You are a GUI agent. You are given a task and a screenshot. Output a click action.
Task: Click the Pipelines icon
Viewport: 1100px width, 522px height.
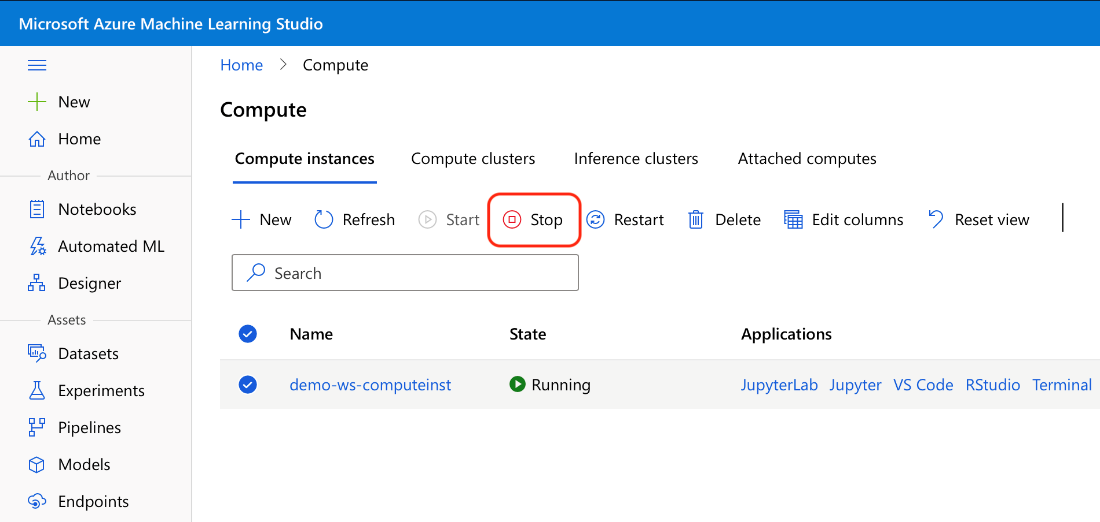click(x=36, y=427)
